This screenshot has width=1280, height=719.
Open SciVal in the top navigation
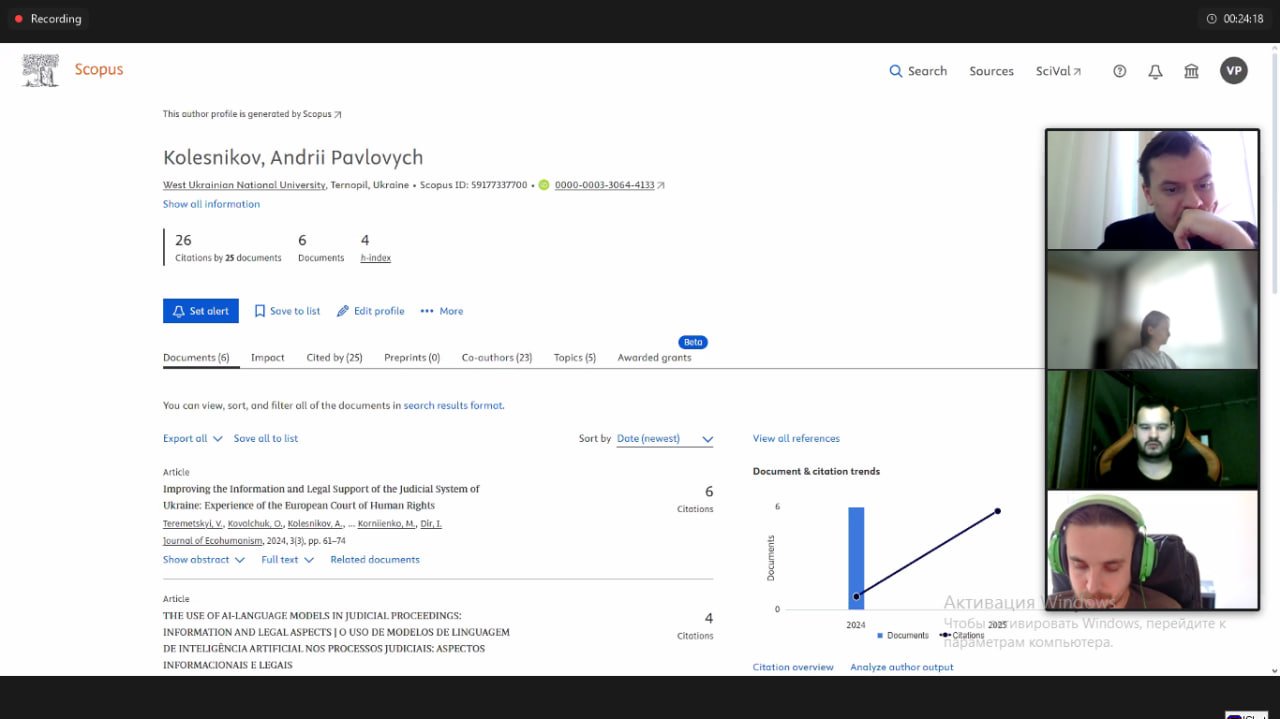tap(1058, 71)
